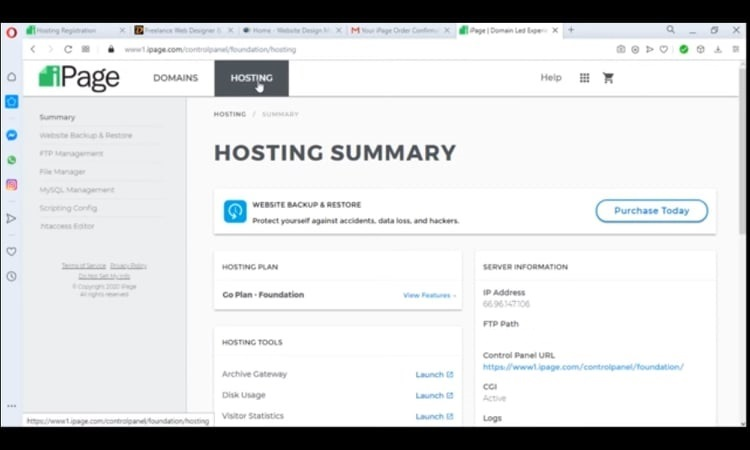Viewport: 750px width, 450px height.
Task: Click HOSTING in the breadcrumb
Action: point(230,114)
